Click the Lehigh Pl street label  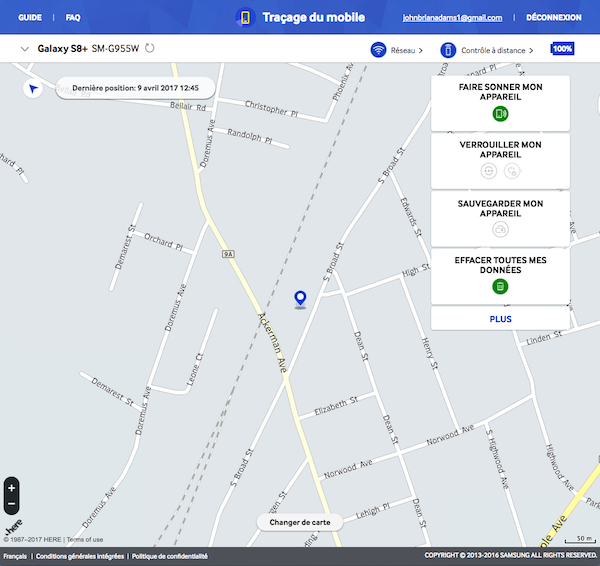(373, 511)
